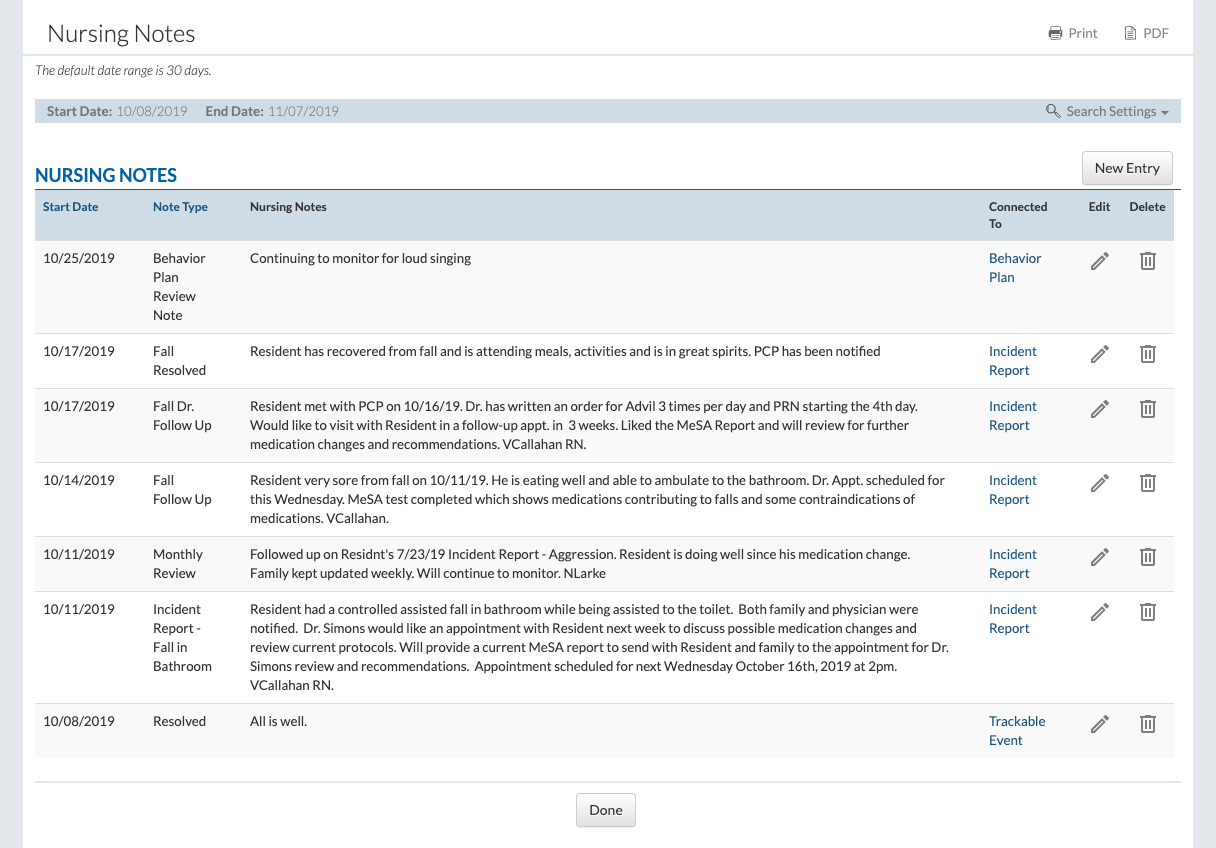Sort notes by Start Date column
This screenshot has width=1216, height=848.
(70, 207)
